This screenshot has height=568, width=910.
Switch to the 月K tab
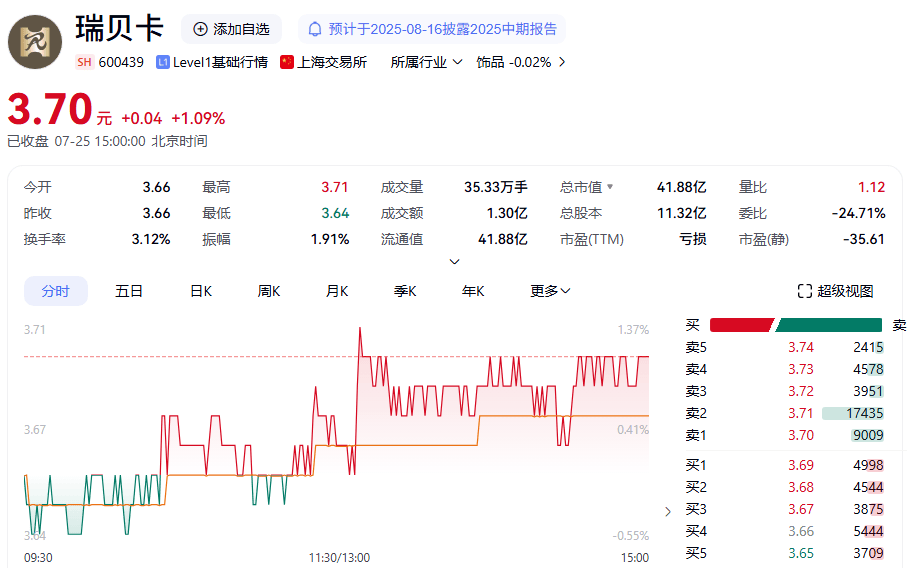pos(337,291)
